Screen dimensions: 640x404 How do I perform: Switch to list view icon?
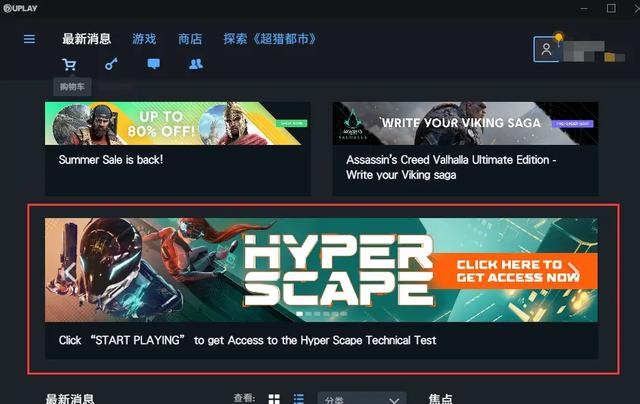pos(299,399)
